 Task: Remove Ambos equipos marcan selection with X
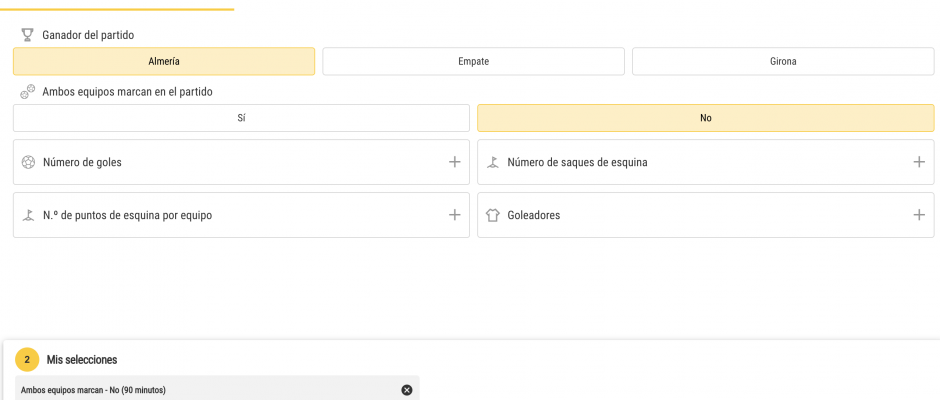[x=406, y=390]
